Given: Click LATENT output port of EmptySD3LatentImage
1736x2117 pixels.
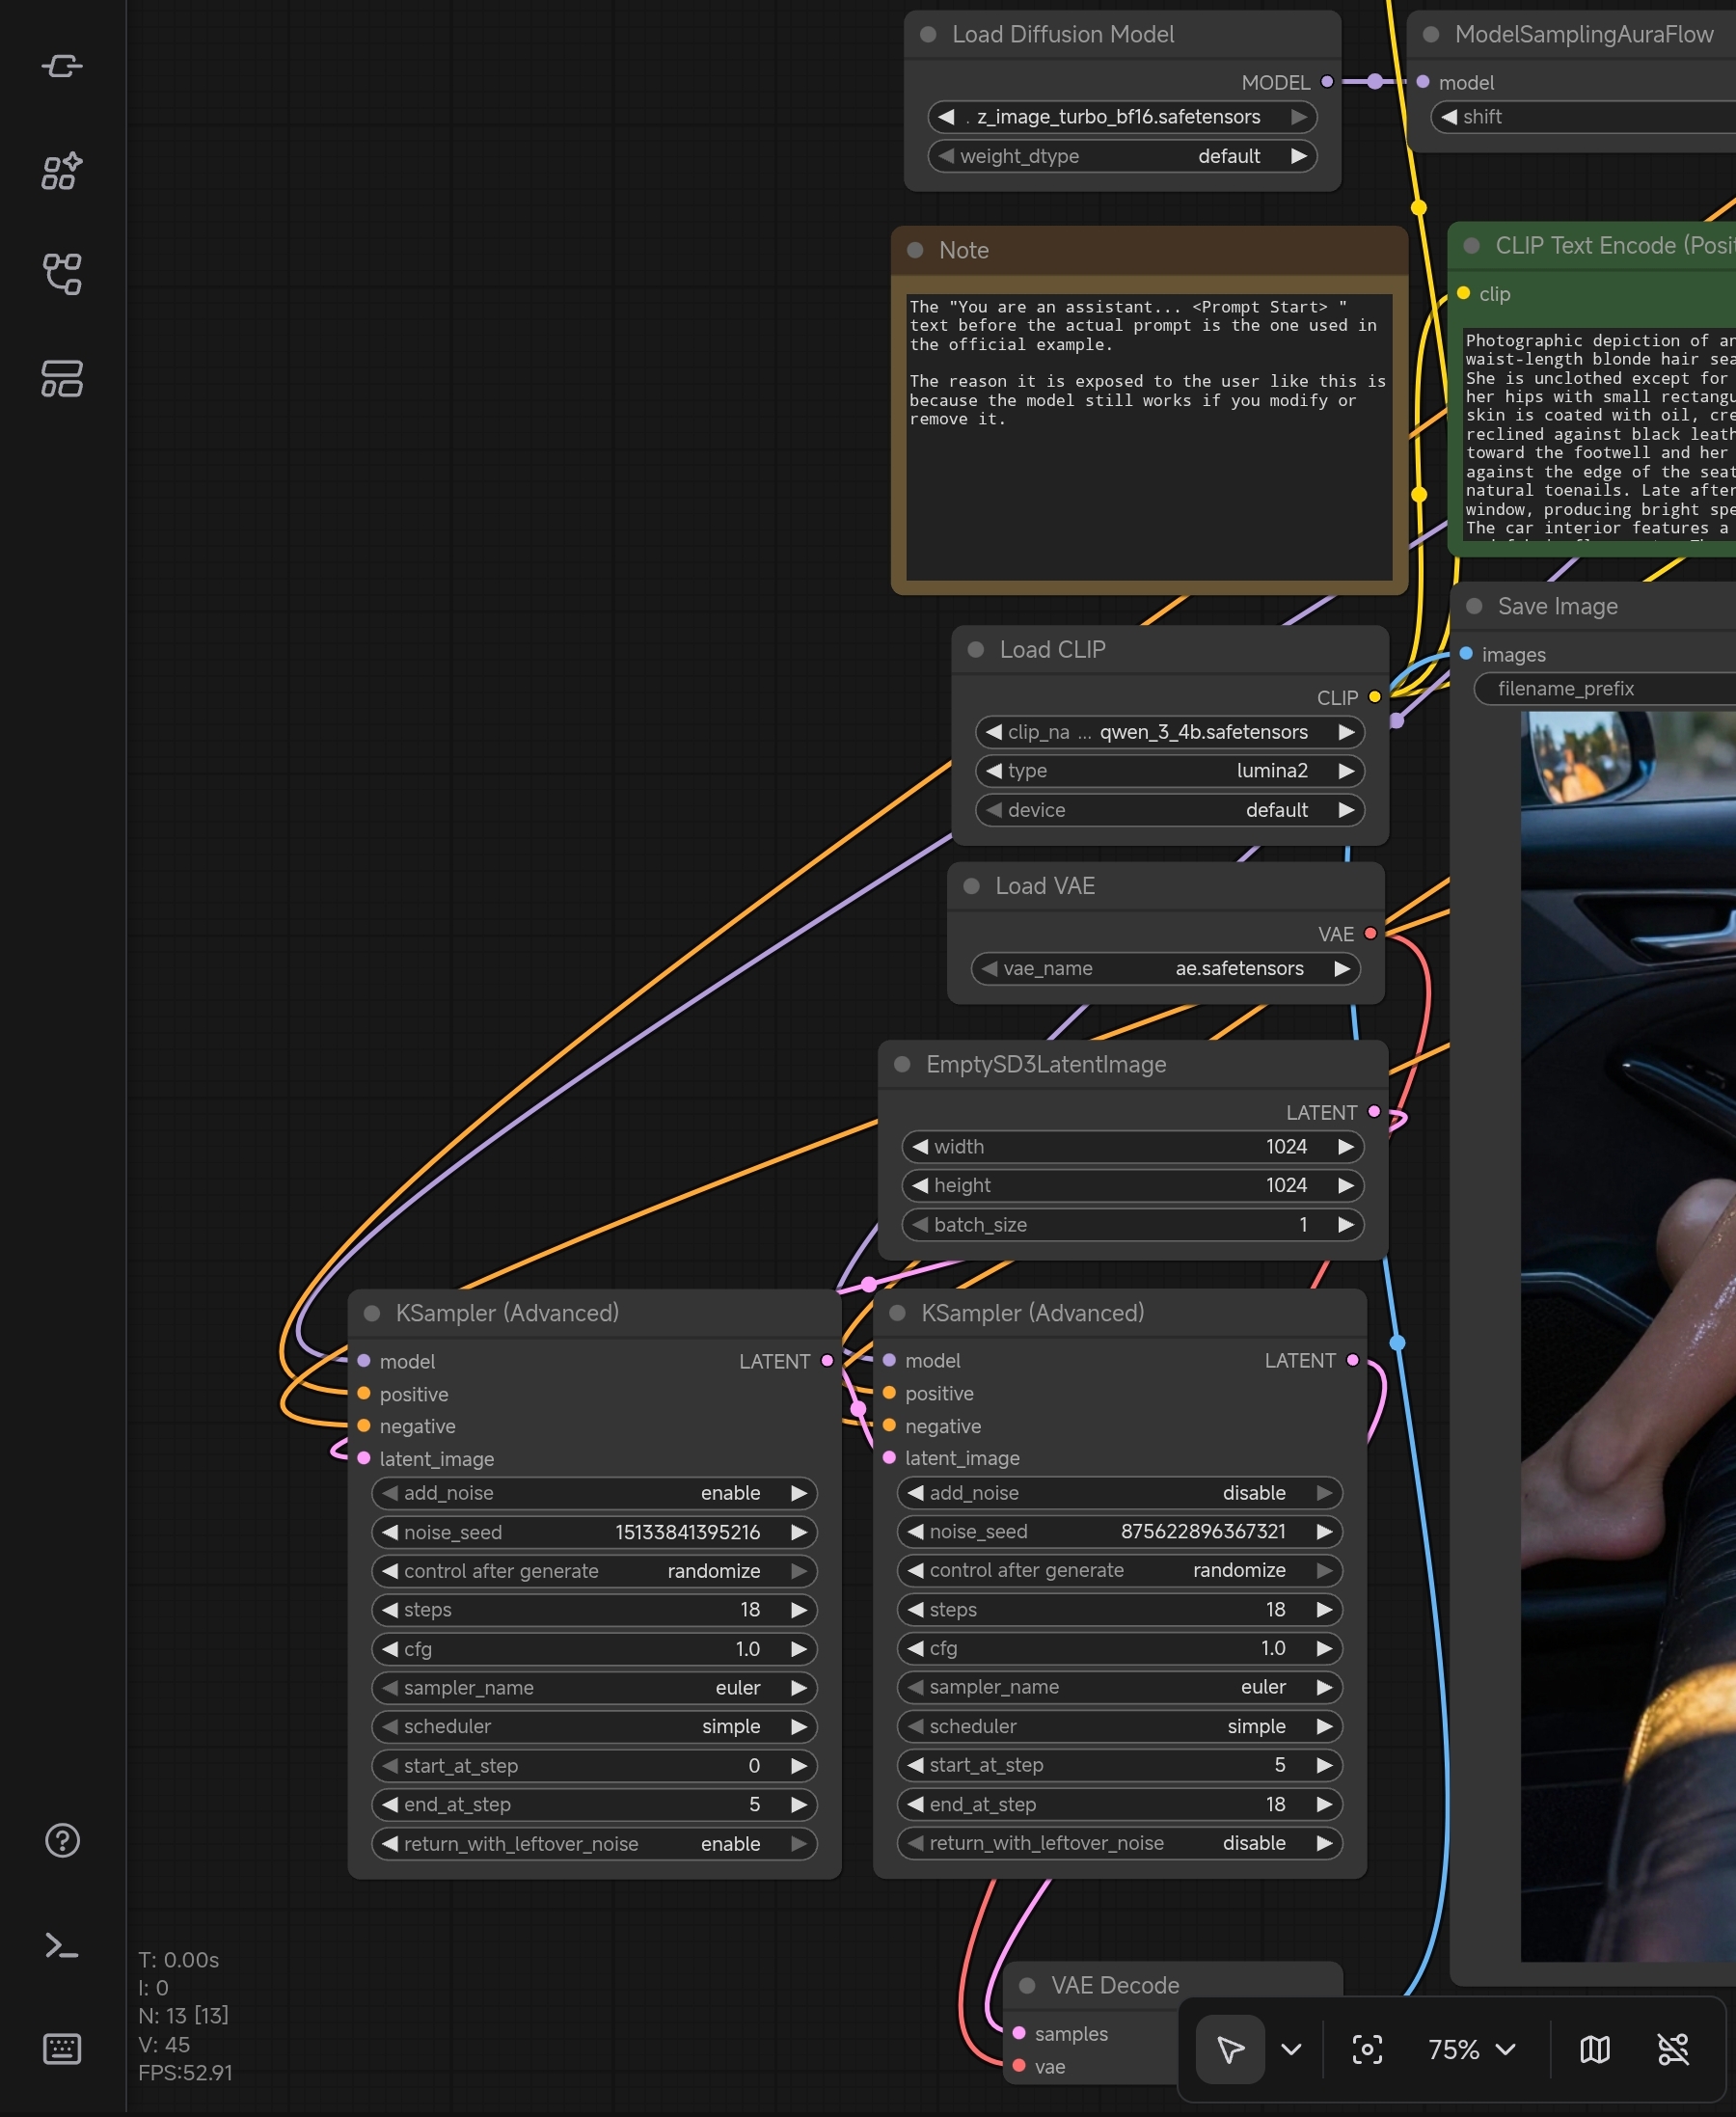Looking at the screenshot, I should coord(1374,1112).
